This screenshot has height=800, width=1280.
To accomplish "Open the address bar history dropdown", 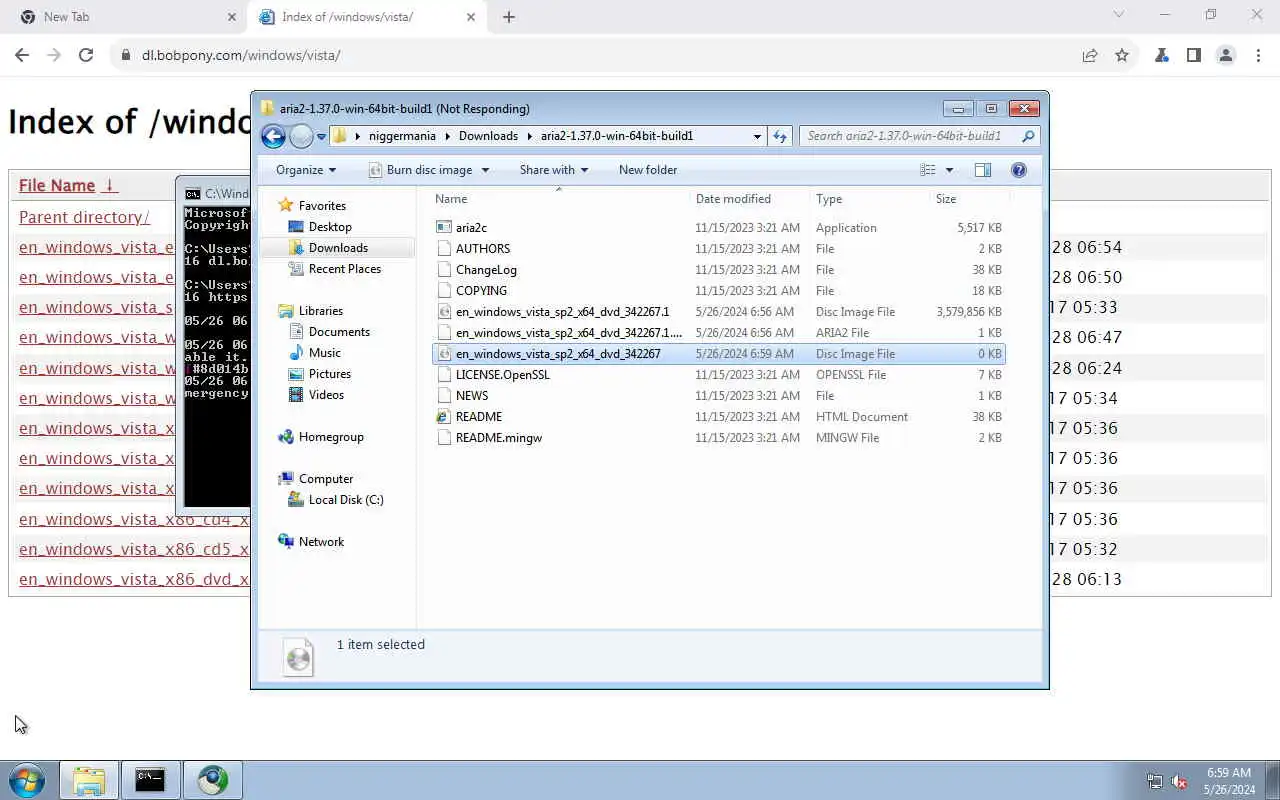I will [757, 136].
